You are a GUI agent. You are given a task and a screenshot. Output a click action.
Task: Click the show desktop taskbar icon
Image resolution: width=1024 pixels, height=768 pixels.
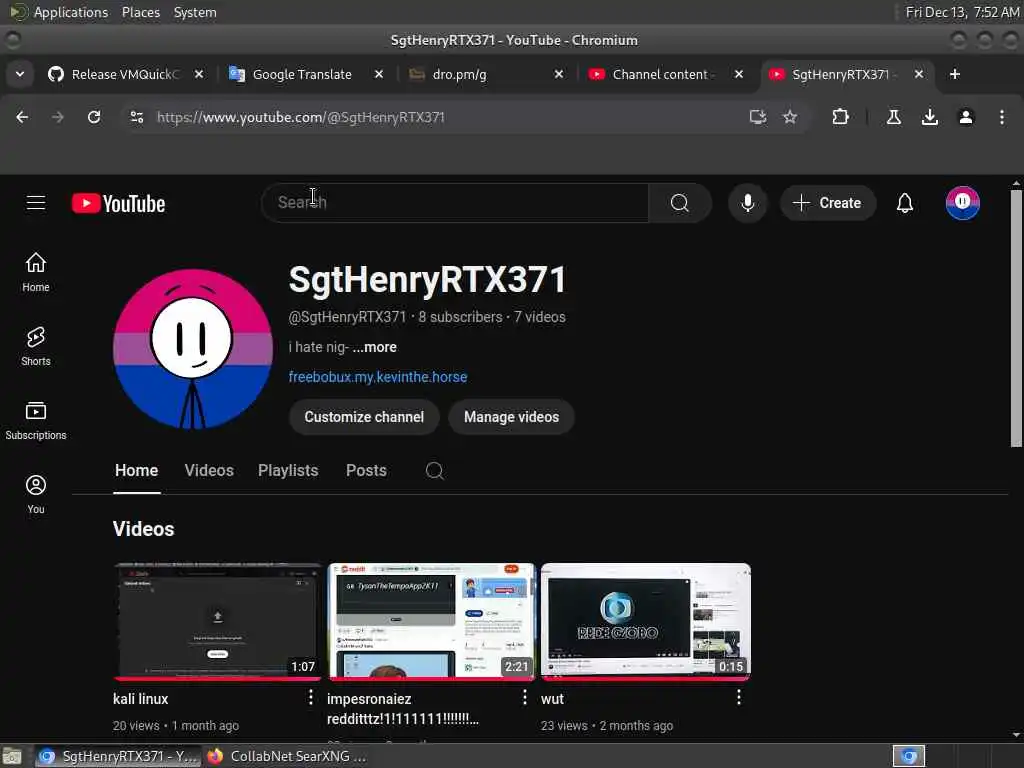coord(12,757)
